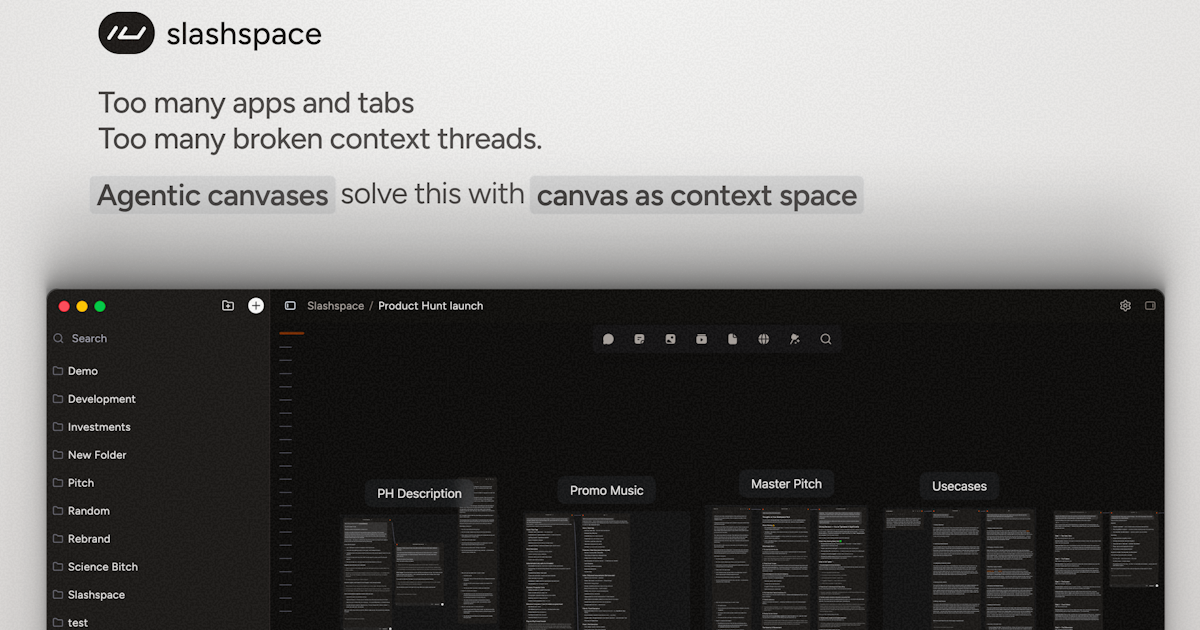The width and height of the screenshot is (1200, 630).
Task: Click the new folder icon
Action: (228, 306)
